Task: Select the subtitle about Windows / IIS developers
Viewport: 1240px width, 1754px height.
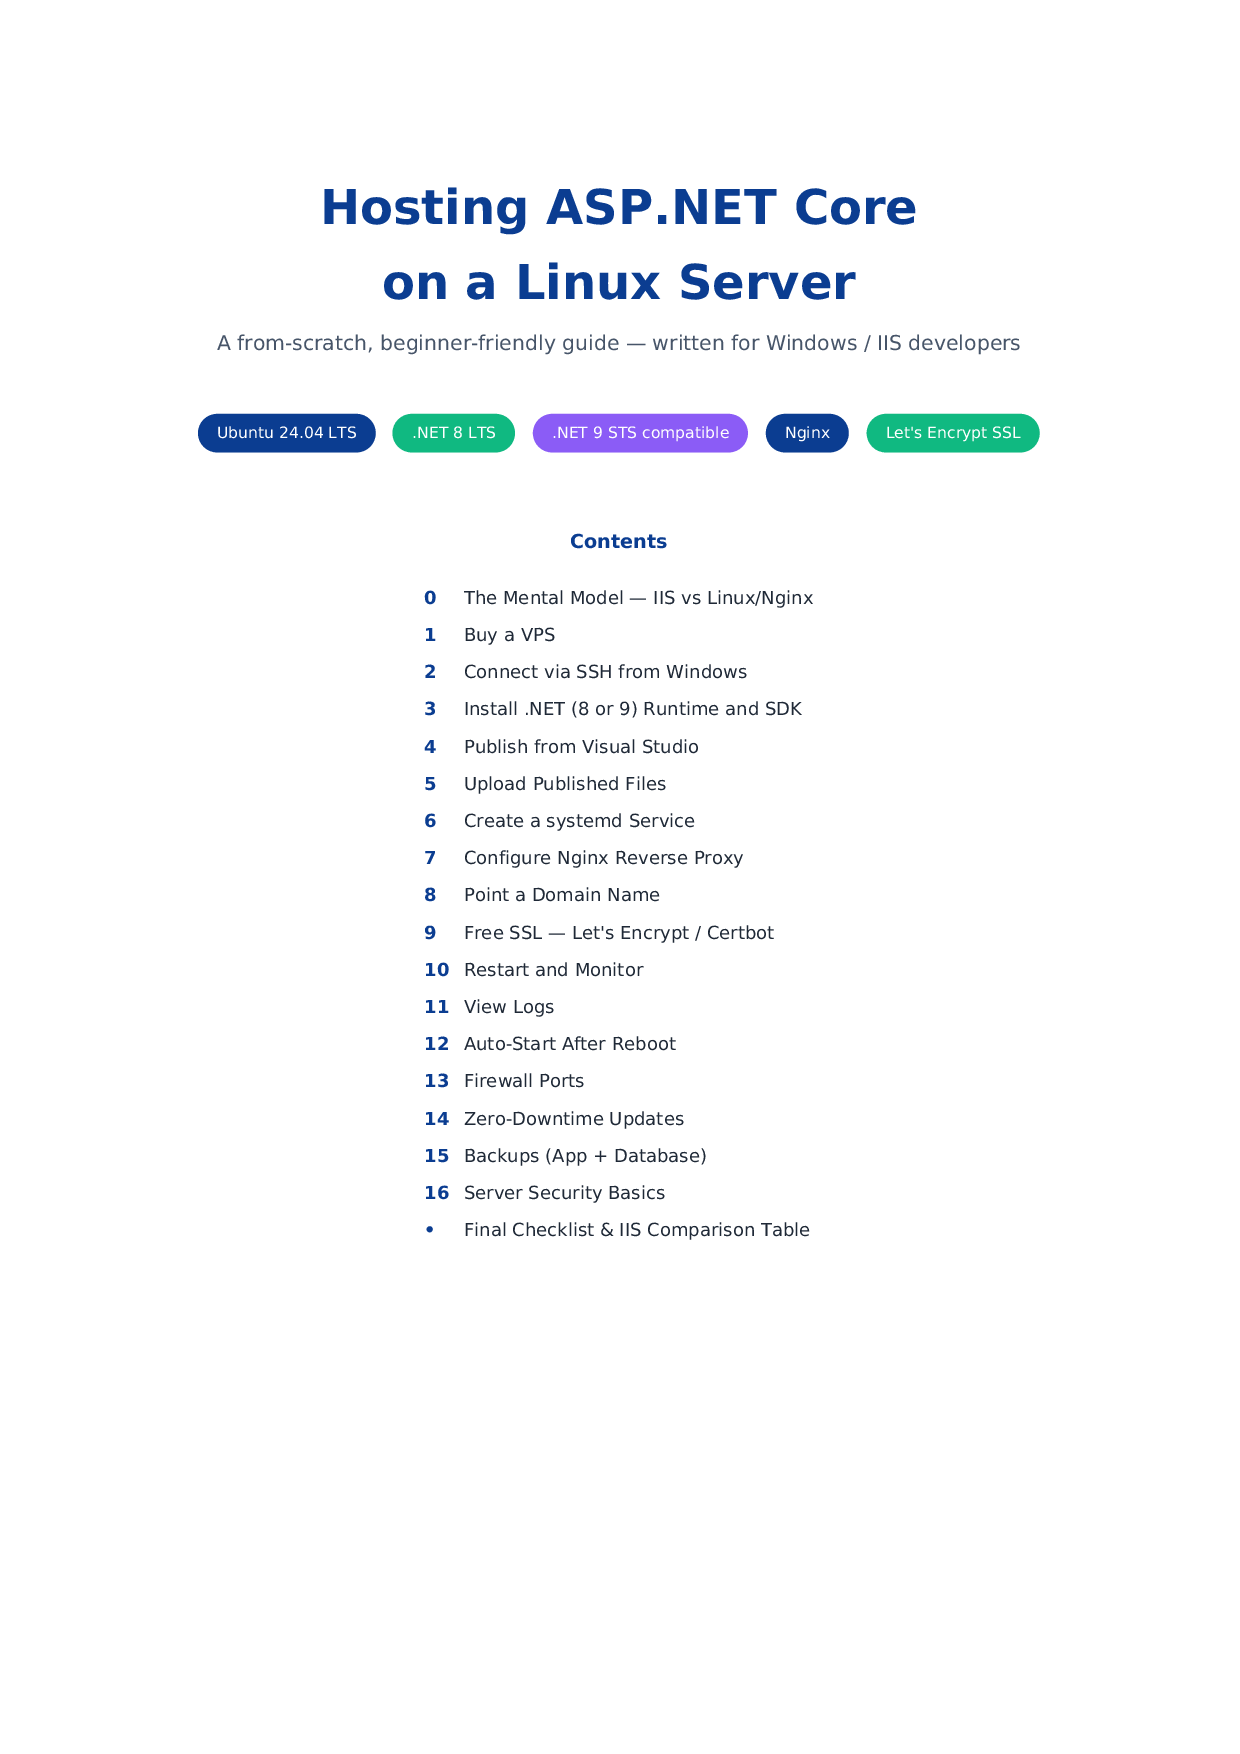Action: coord(619,343)
